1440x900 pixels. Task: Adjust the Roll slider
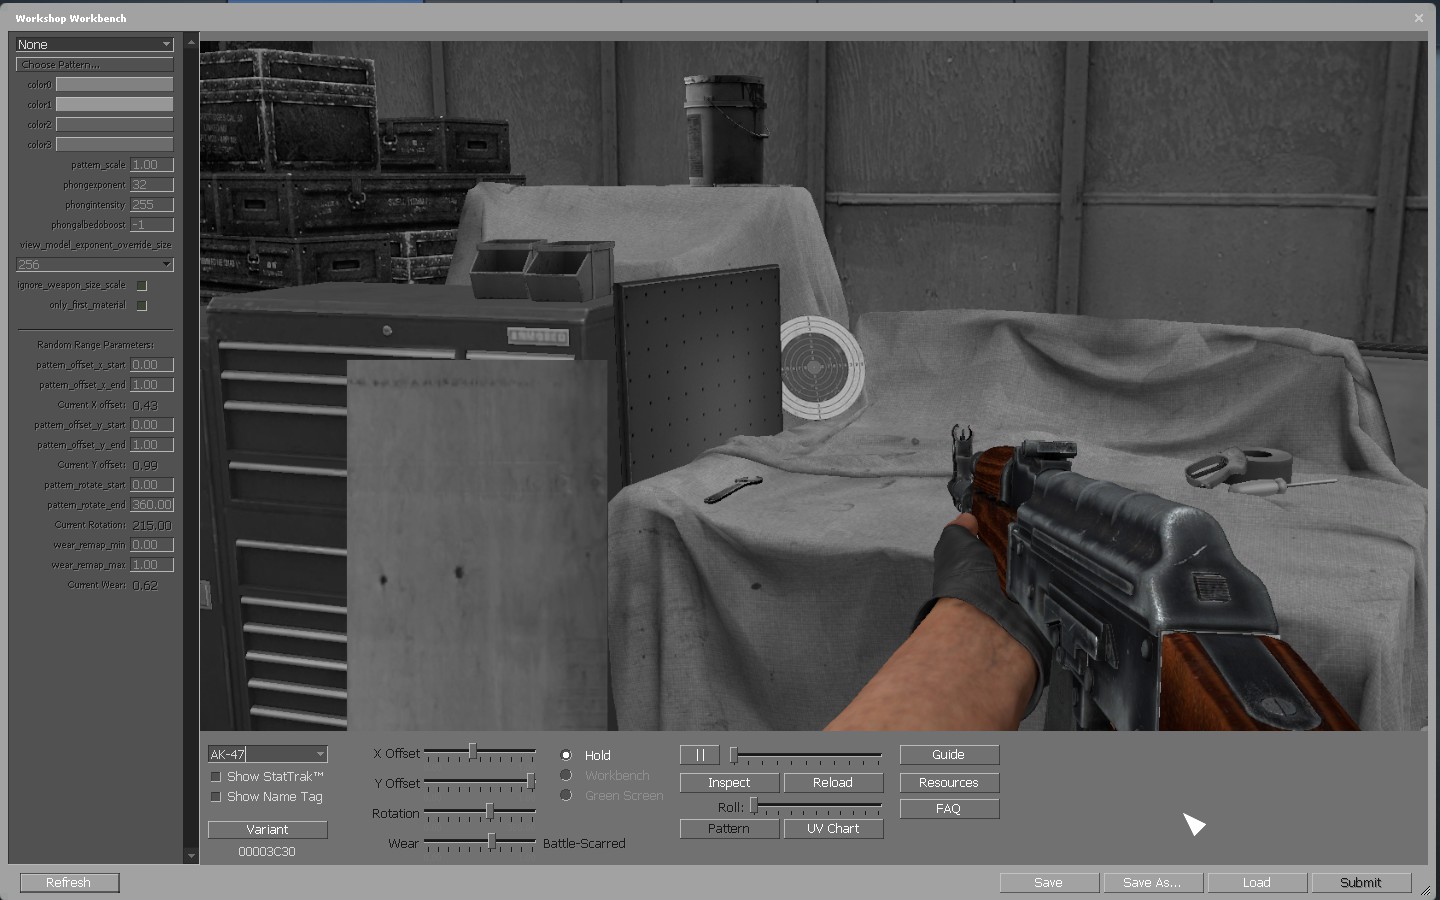(816, 806)
